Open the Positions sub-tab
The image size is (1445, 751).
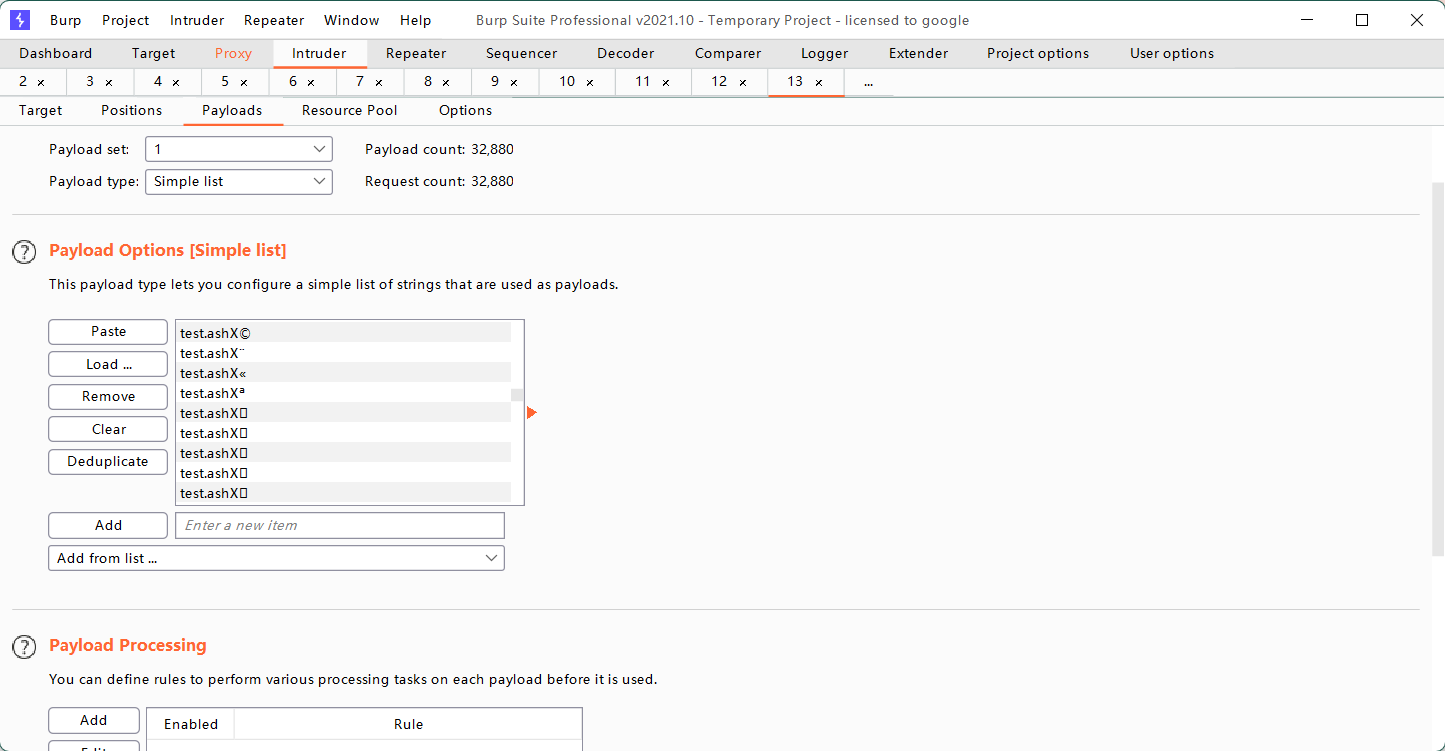coord(131,111)
